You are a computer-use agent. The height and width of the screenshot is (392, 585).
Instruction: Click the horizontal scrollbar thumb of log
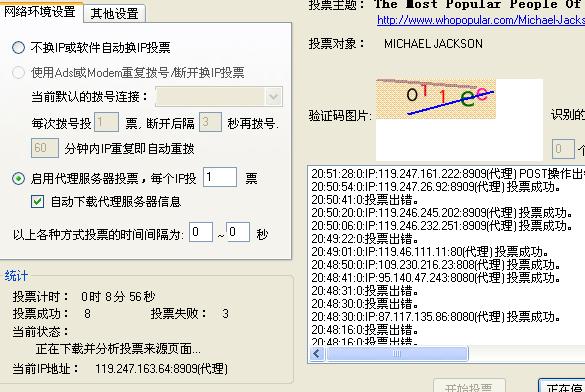pos(397,354)
